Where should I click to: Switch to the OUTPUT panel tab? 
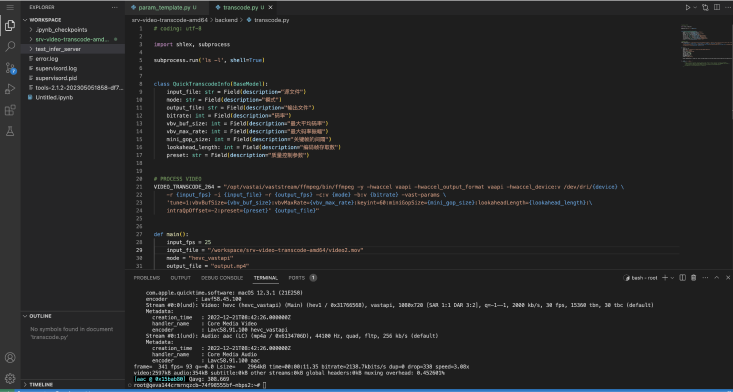coord(180,278)
